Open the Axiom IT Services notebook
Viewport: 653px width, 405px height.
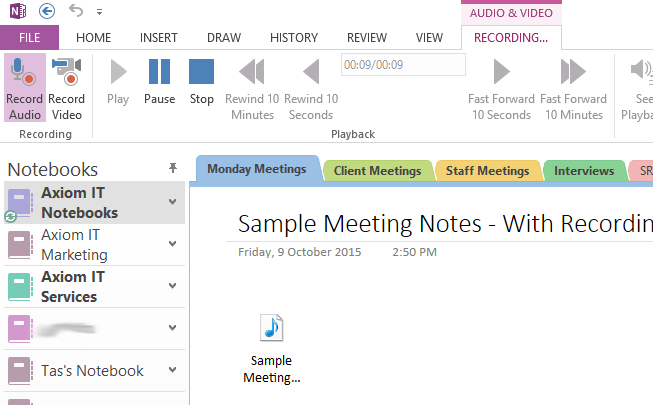(94, 287)
